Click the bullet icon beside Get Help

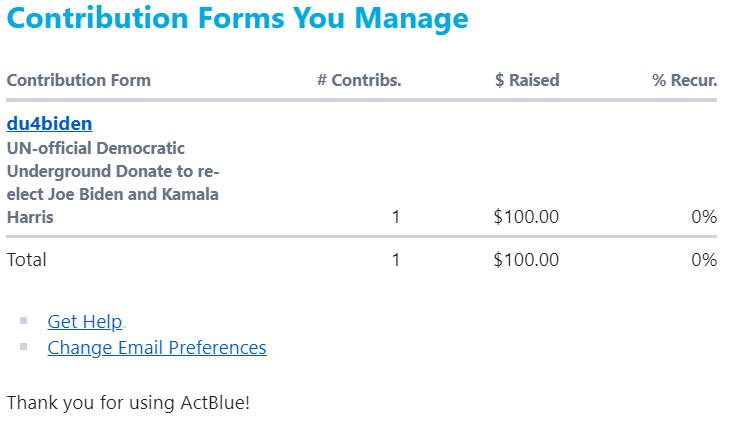[x=24, y=322]
